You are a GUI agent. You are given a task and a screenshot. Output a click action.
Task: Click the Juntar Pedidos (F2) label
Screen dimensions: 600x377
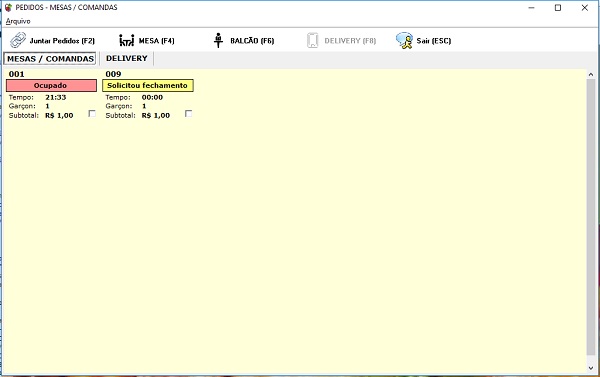pyautogui.click(x=62, y=41)
